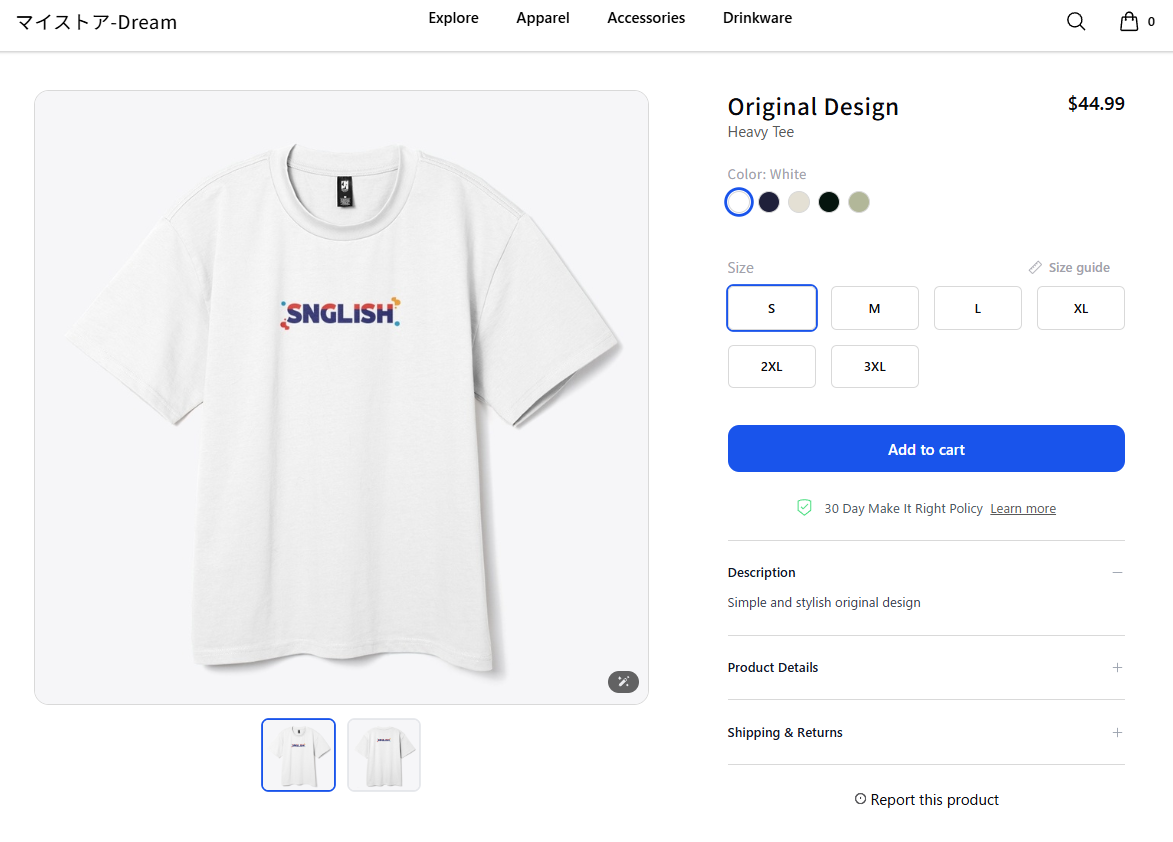Click the green shield policy icon
Image resolution: width=1173 pixels, height=842 pixels.
coord(804,507)
